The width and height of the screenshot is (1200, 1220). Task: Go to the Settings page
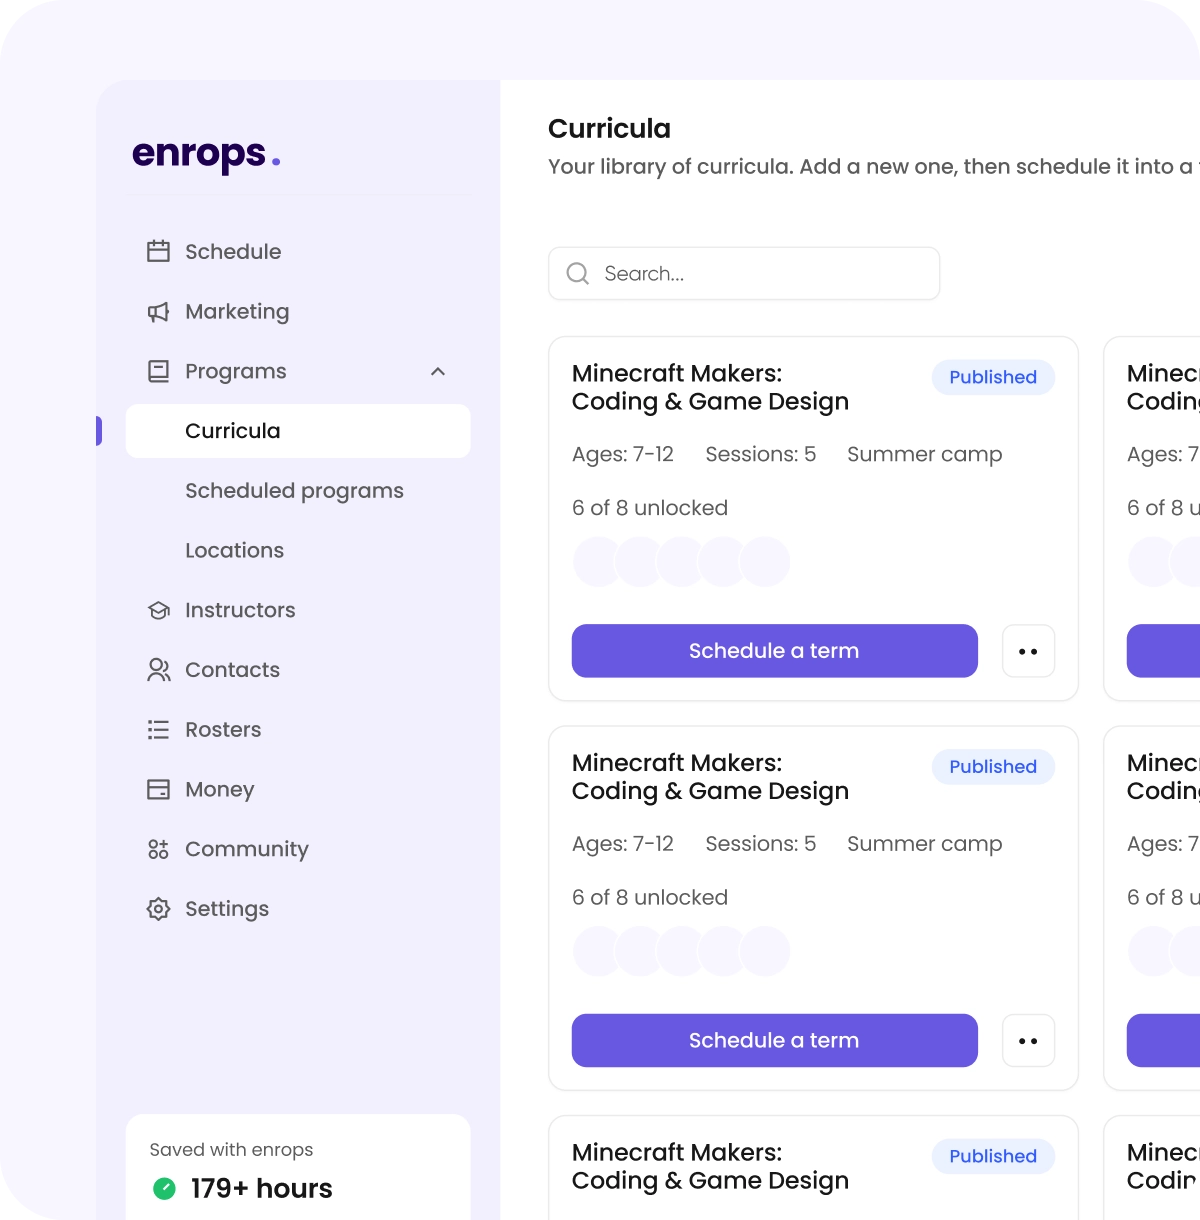pyautogui.click(x=298, y=909)
